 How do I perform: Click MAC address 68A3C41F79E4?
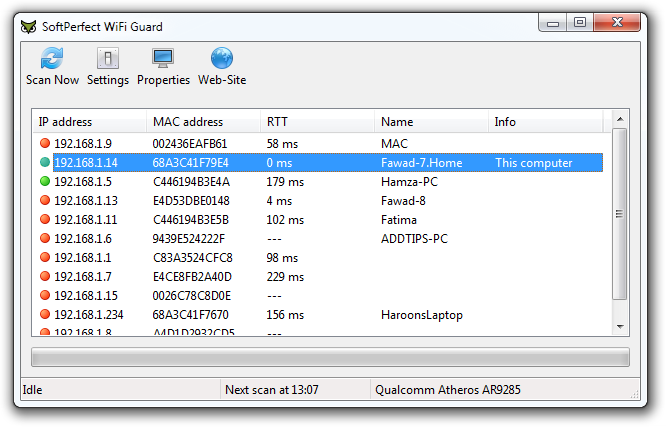pyautogui.click(x=191, y=163)
